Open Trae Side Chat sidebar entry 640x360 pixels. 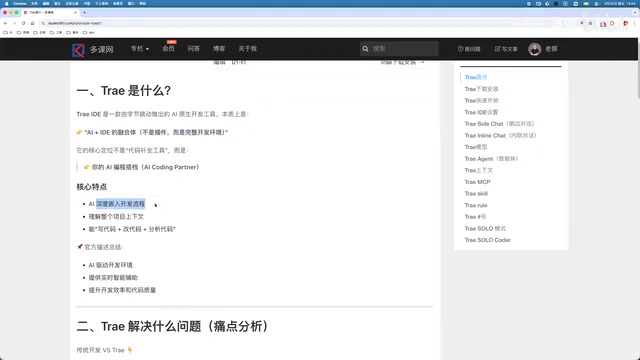(x=499, y=124)
